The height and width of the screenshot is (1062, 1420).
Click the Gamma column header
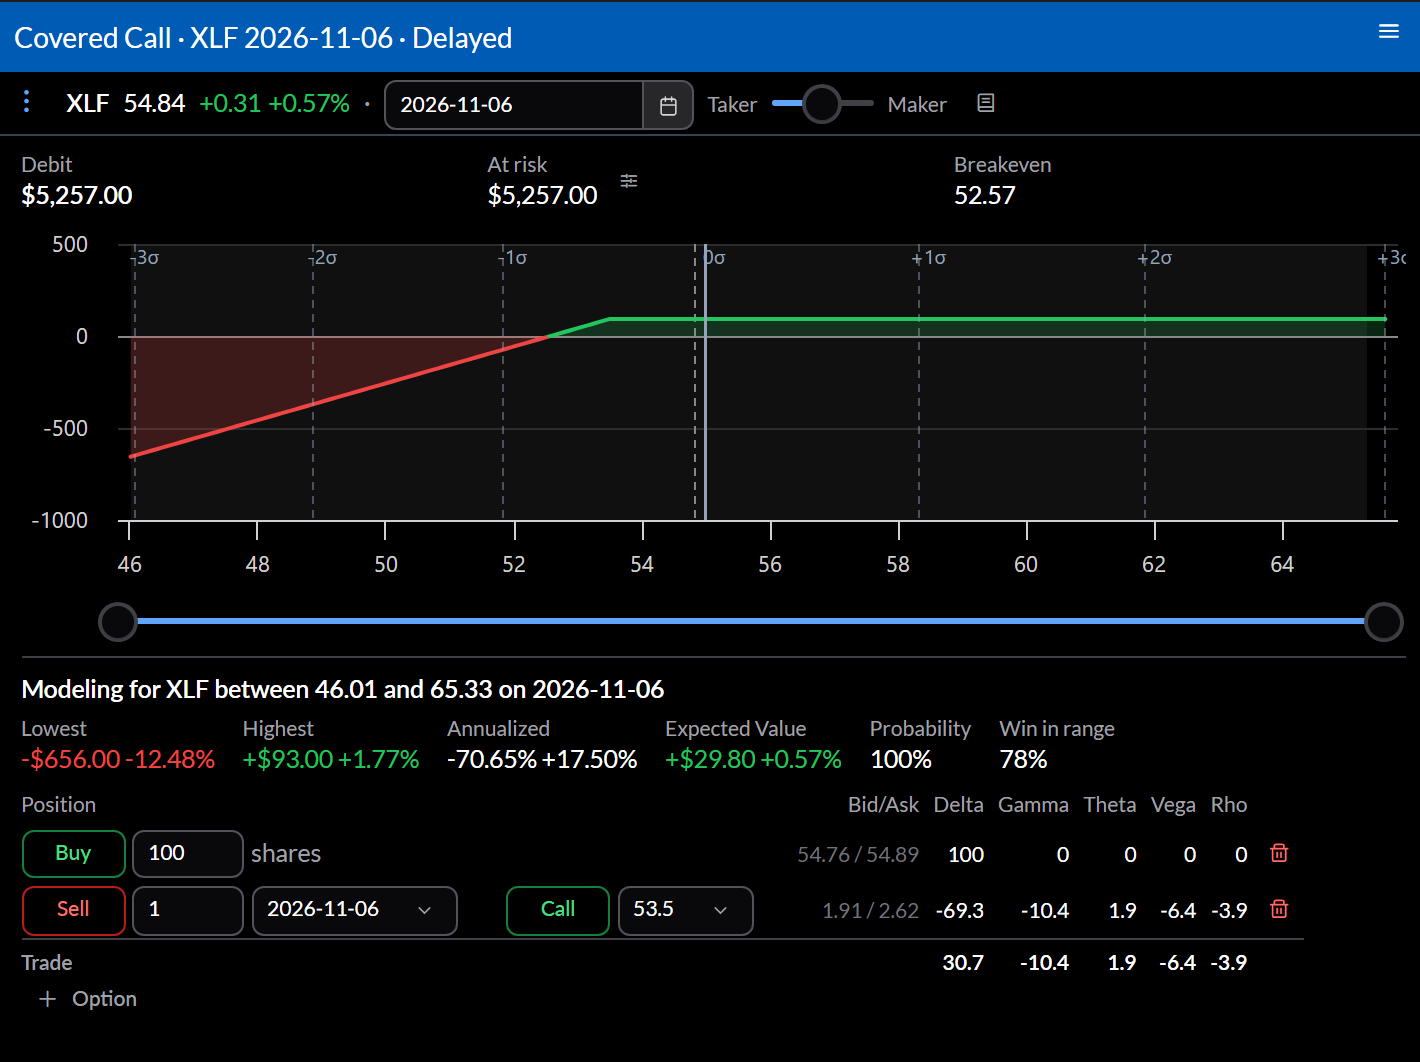1033,805
